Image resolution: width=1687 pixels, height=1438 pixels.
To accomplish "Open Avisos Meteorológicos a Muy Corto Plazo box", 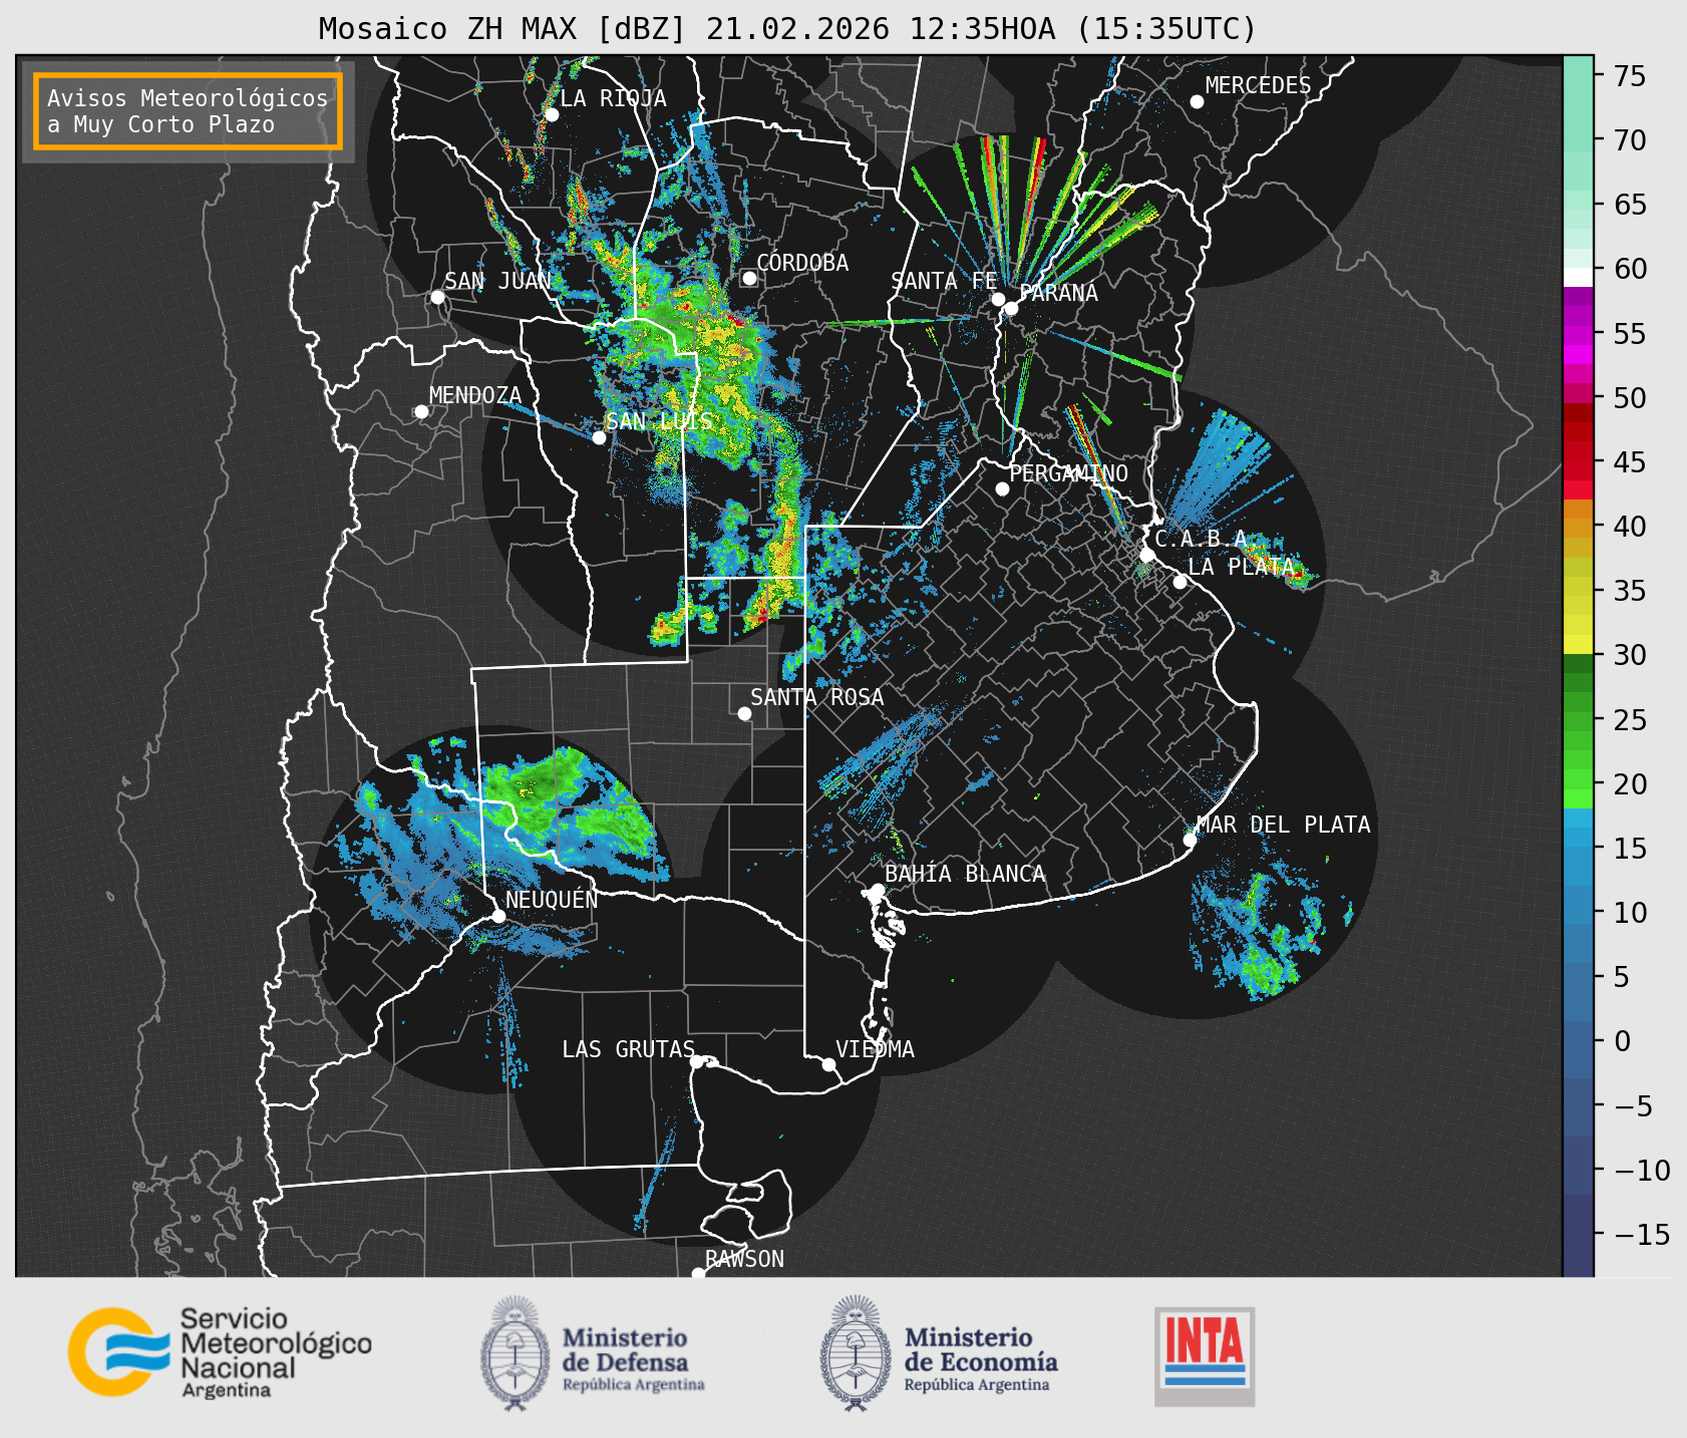I will point(188,111).
